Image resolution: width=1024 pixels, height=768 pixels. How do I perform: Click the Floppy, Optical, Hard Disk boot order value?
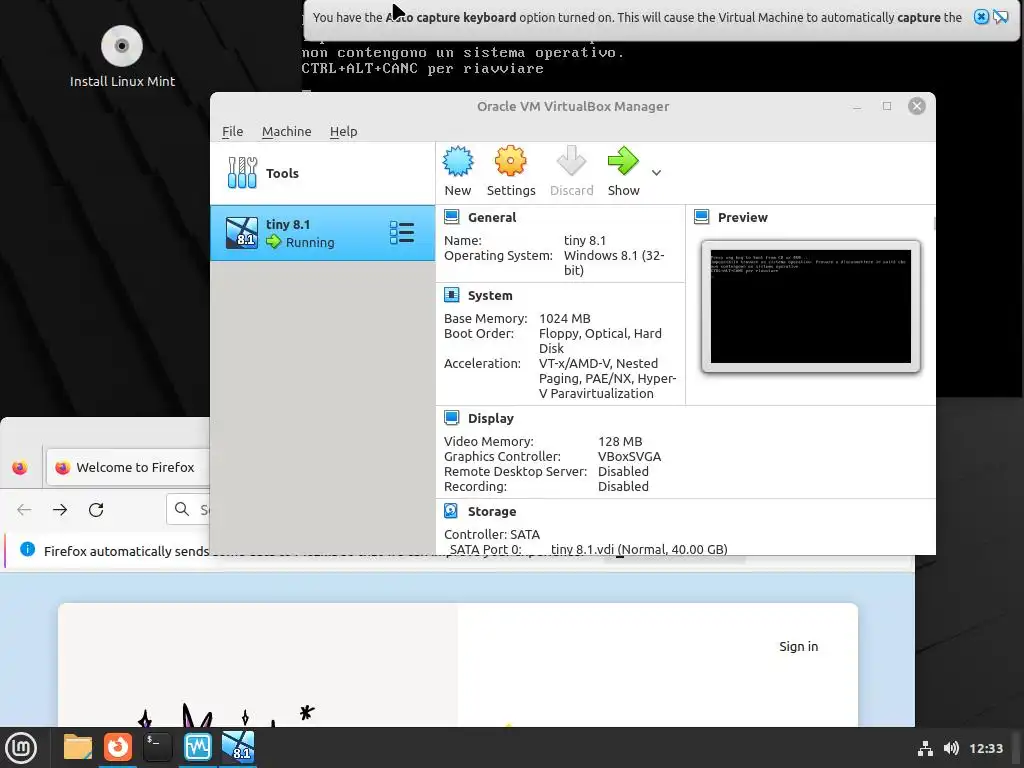(600, 341)
